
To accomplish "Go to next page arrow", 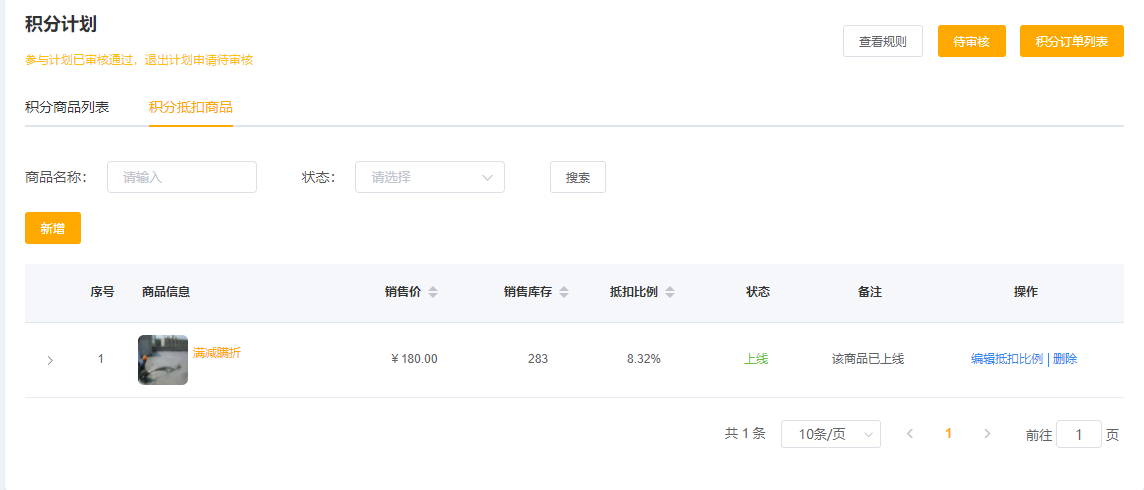I will tap(987, 434).
